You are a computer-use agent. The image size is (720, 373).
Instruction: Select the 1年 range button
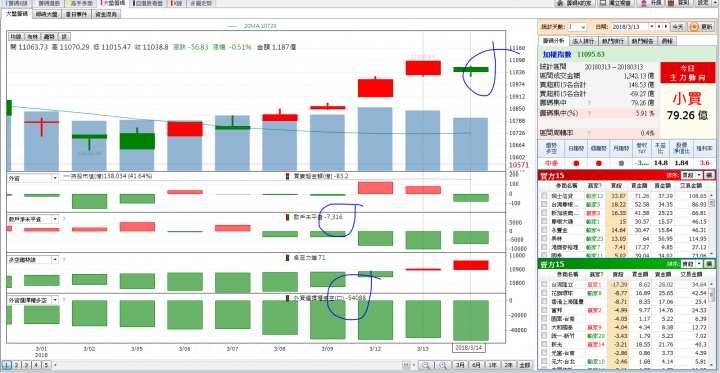(492, 366)
